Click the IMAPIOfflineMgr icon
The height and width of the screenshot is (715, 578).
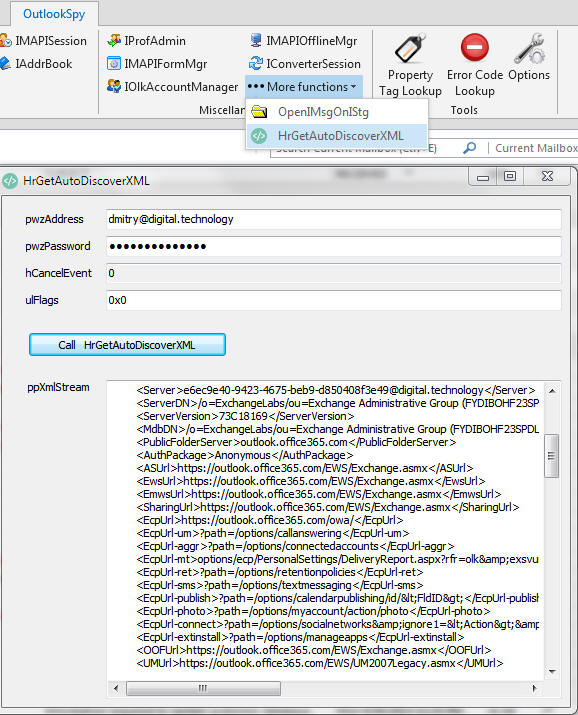click(256, 40)
